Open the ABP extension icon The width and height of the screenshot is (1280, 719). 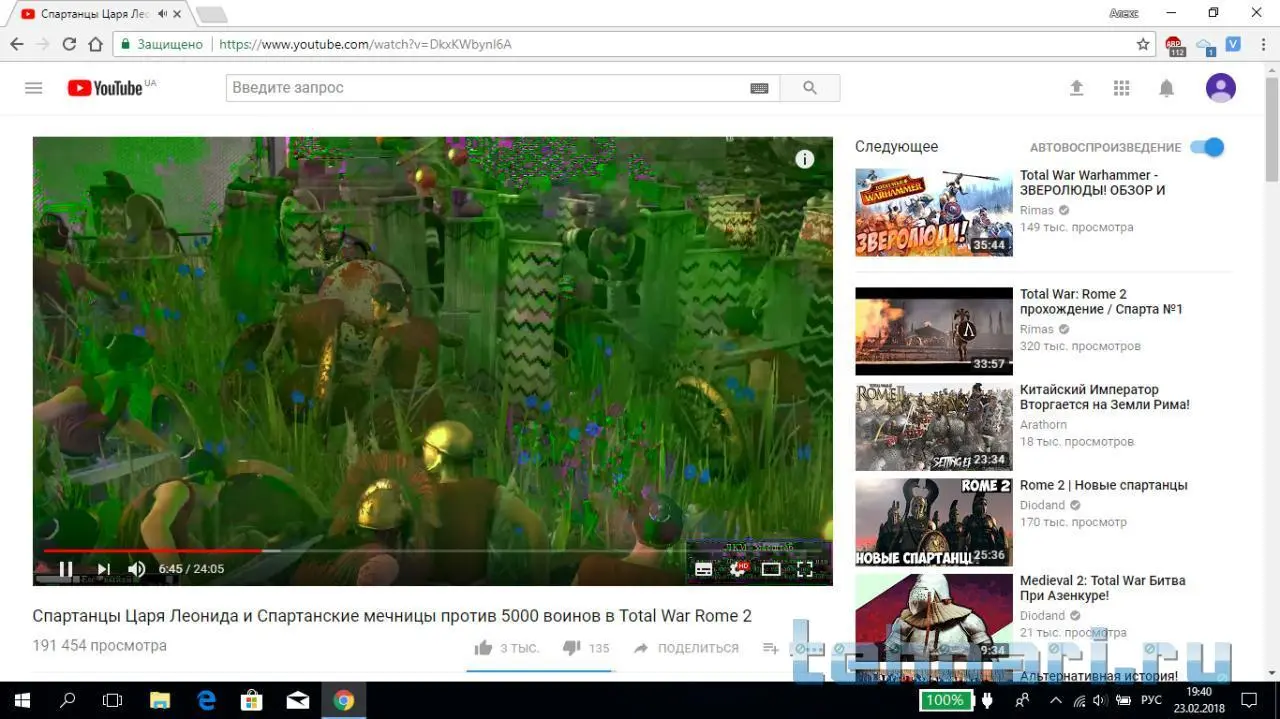point(1175,45)
